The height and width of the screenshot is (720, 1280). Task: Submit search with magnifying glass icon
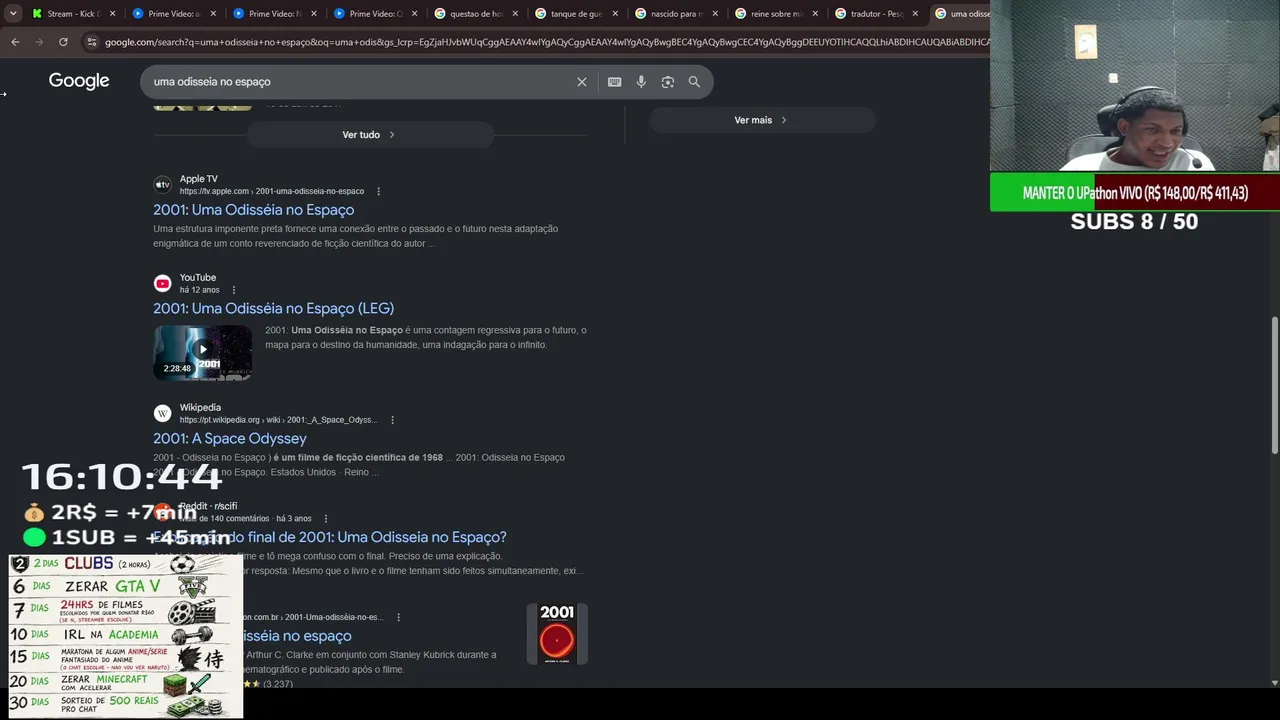point(694,82)
